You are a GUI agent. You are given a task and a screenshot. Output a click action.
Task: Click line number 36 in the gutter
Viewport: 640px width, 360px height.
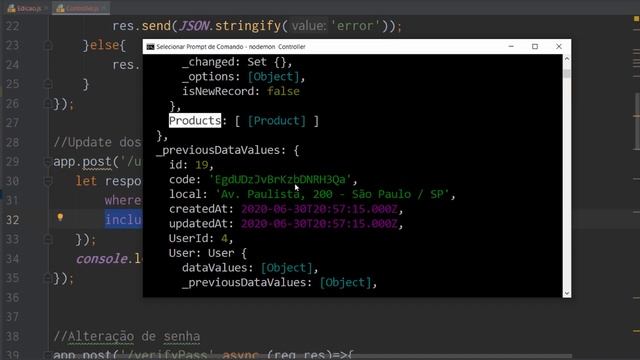tap(13, 298)
